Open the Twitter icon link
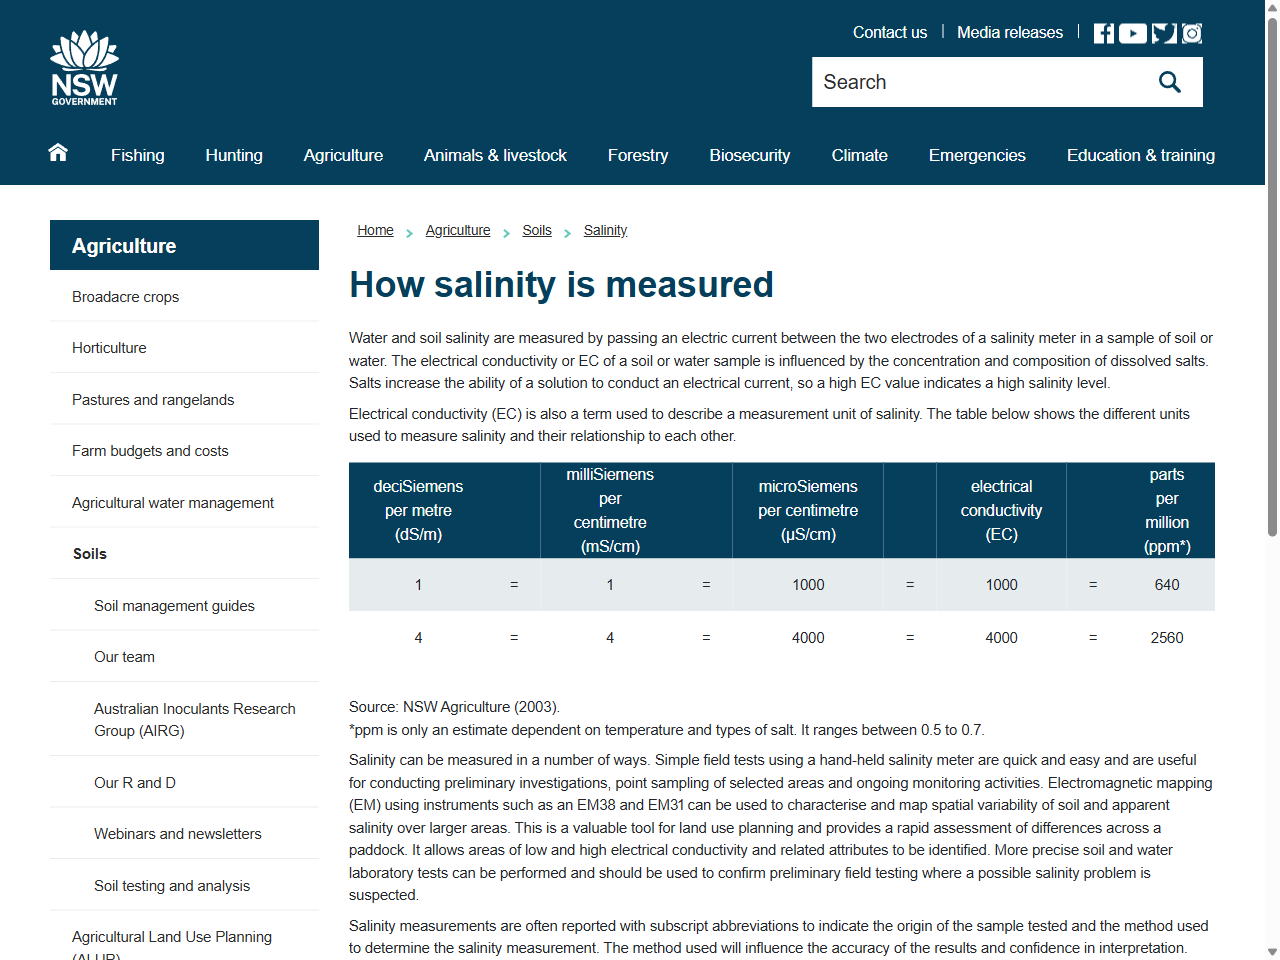The image size is (1280, 960). coord(1162,32)
